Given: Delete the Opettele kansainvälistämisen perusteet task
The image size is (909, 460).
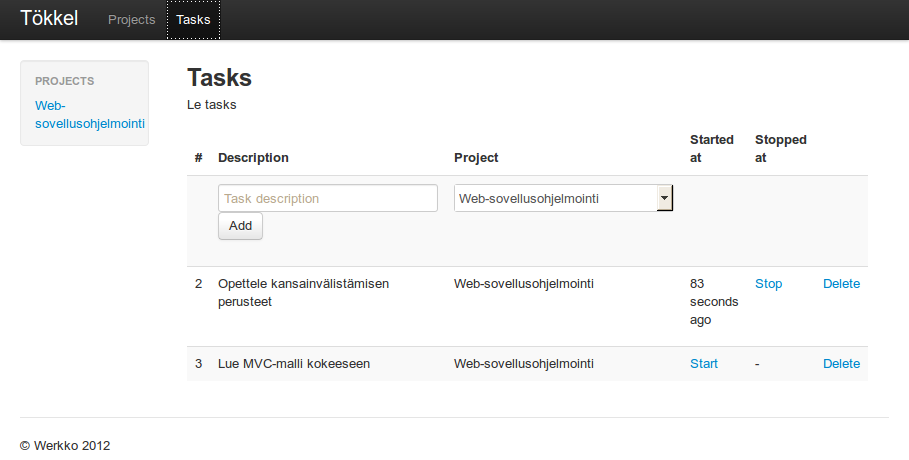Looking at the screenshot, I should pos(841,284).
